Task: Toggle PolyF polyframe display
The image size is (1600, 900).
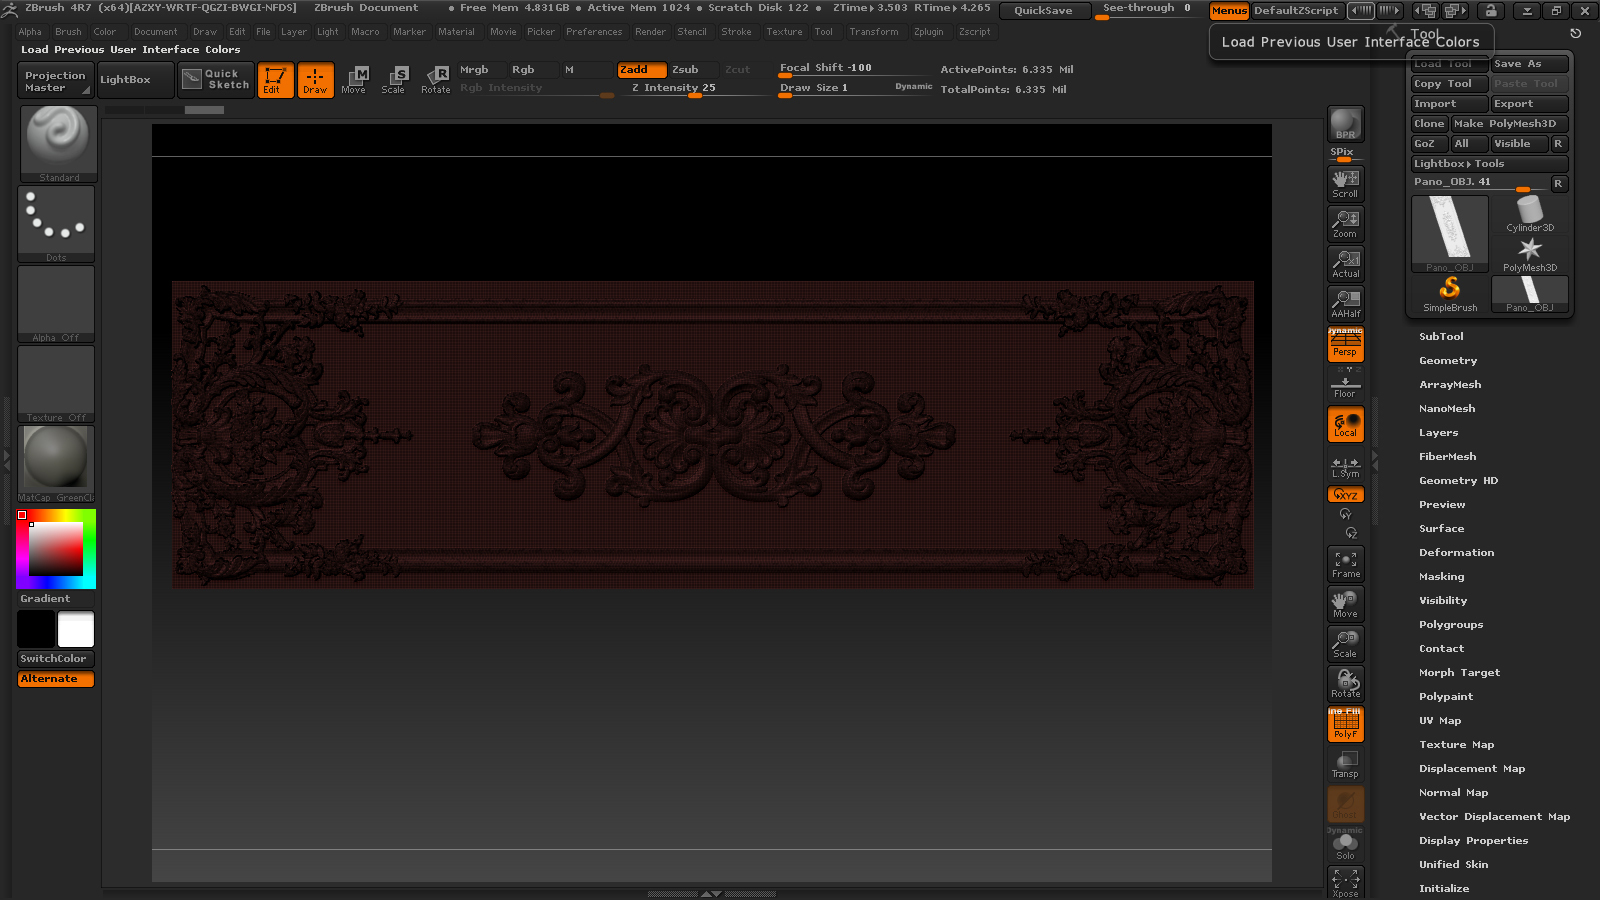Action: (1345, 724)
